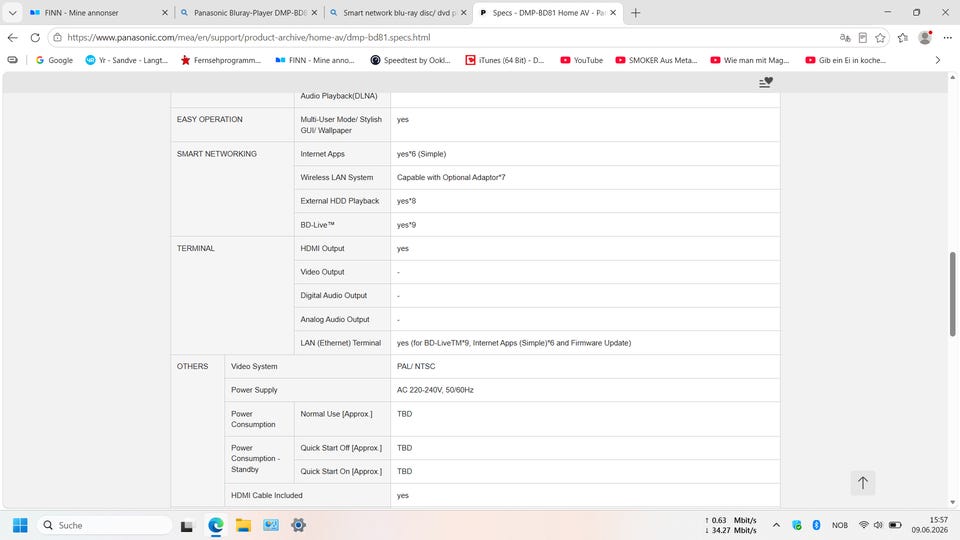Open Google bookmark
The height and width of the screenshot is (540, 960).
click(54, 60)
